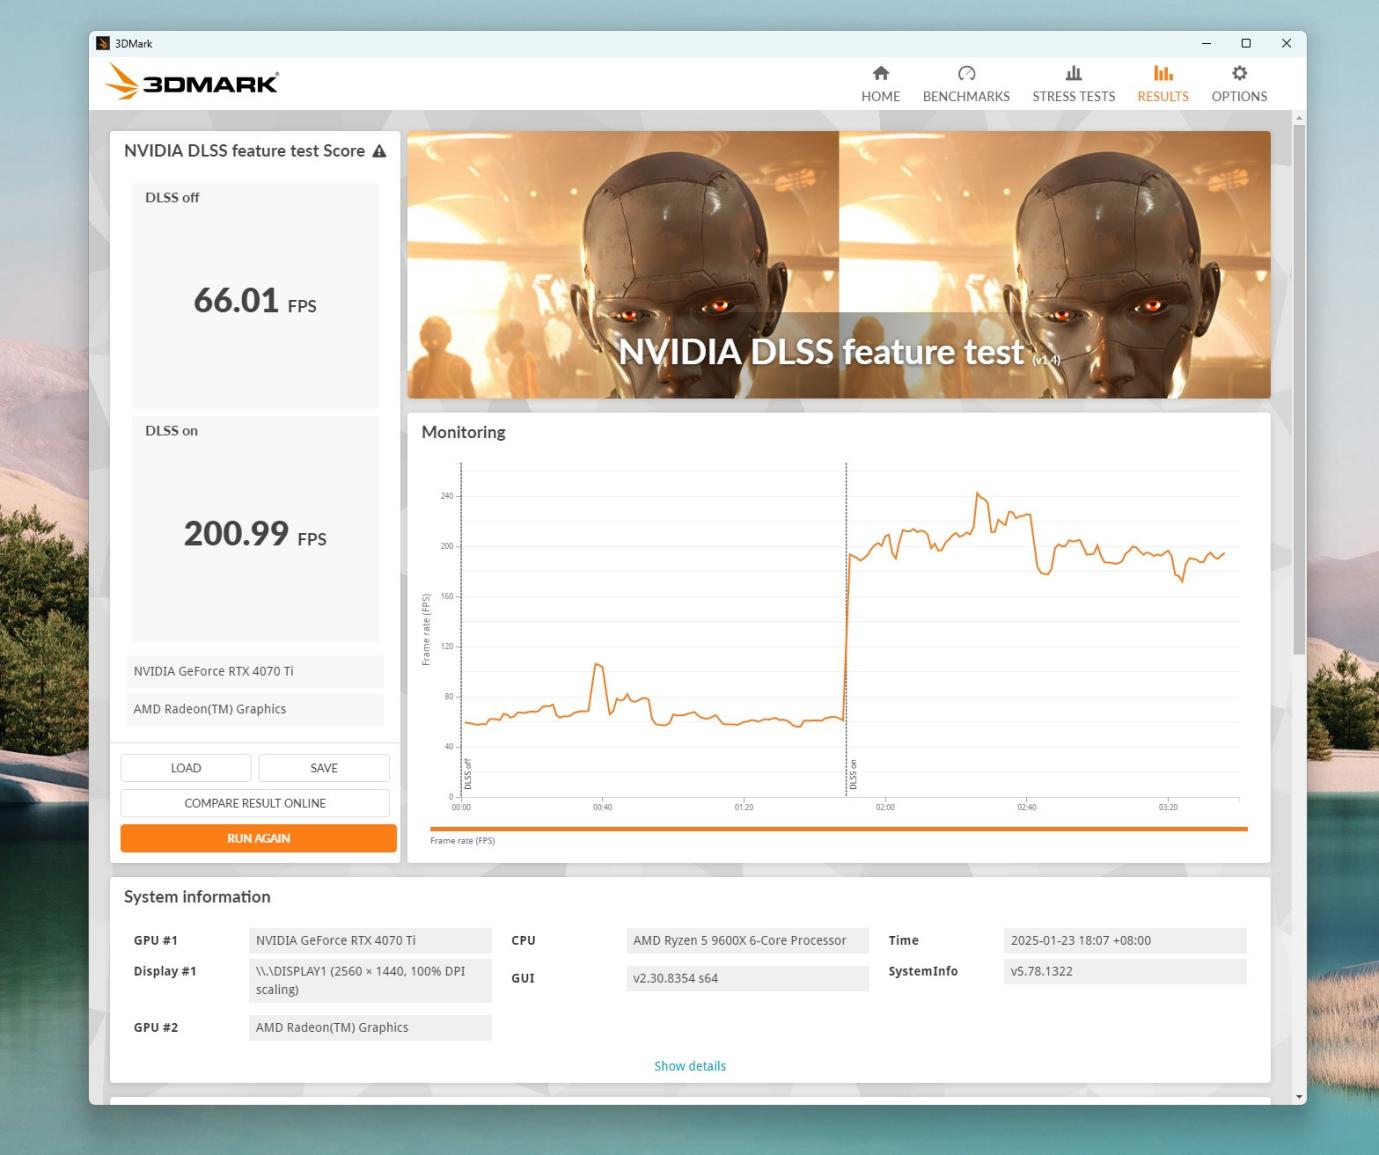Click the Monitoring heading
This screenshot has width=1379, height=1155.
click(463, 432)
